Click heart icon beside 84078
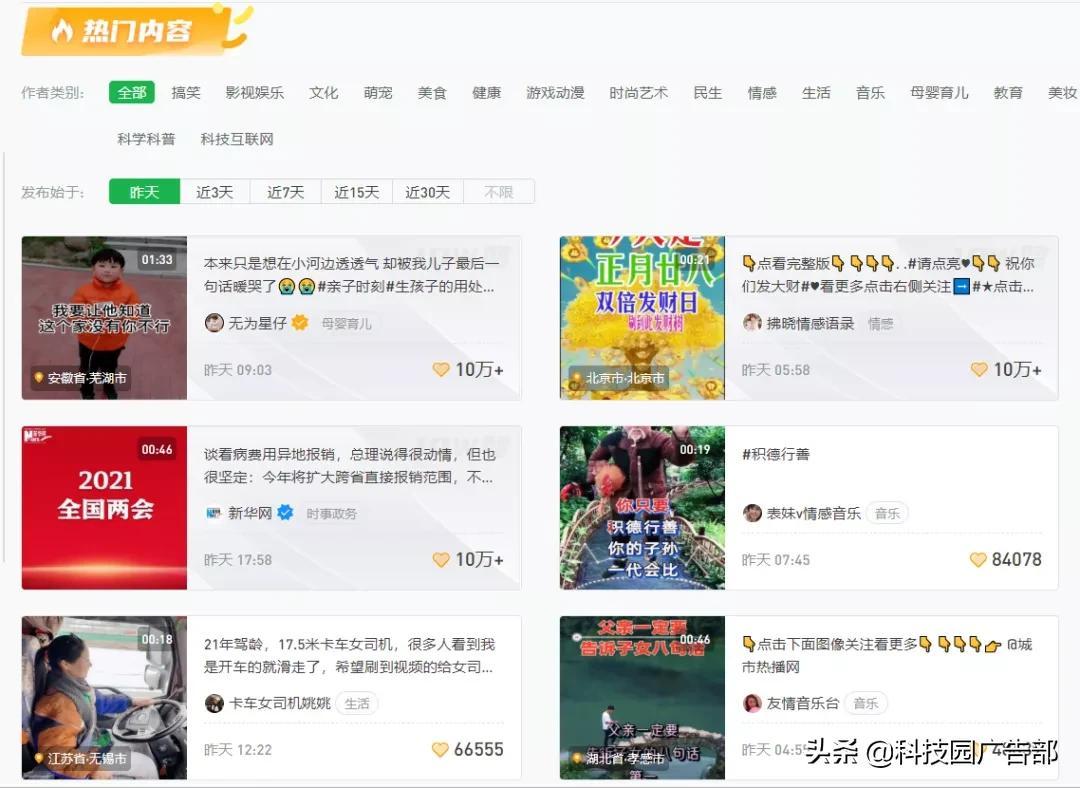Screen dimensions: 1080x788 click(978, 560)
